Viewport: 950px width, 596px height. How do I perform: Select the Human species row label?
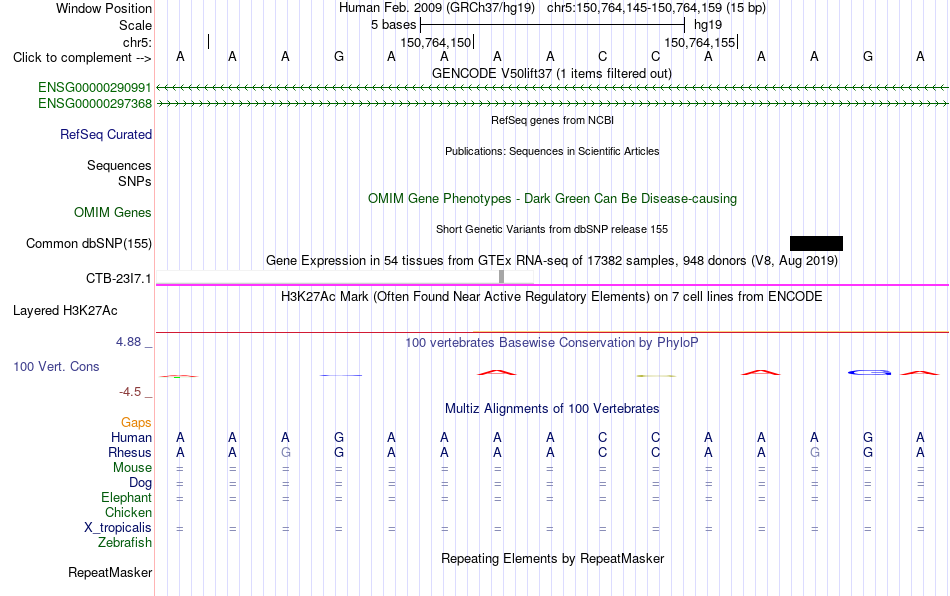tap(131, 437)
